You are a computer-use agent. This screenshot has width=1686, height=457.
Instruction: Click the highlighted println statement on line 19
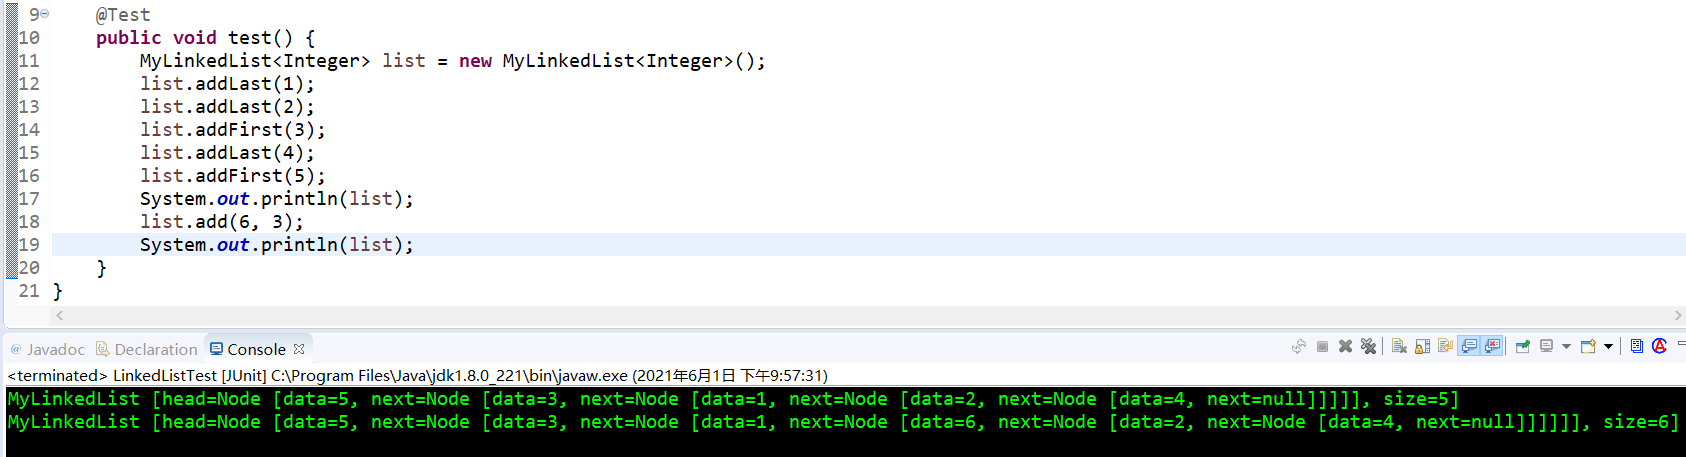pyautogui.click(x=276, y=245)
